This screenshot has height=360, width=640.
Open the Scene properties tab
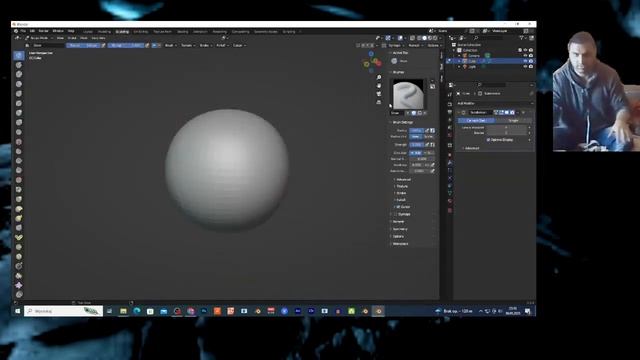click(450, 127)
